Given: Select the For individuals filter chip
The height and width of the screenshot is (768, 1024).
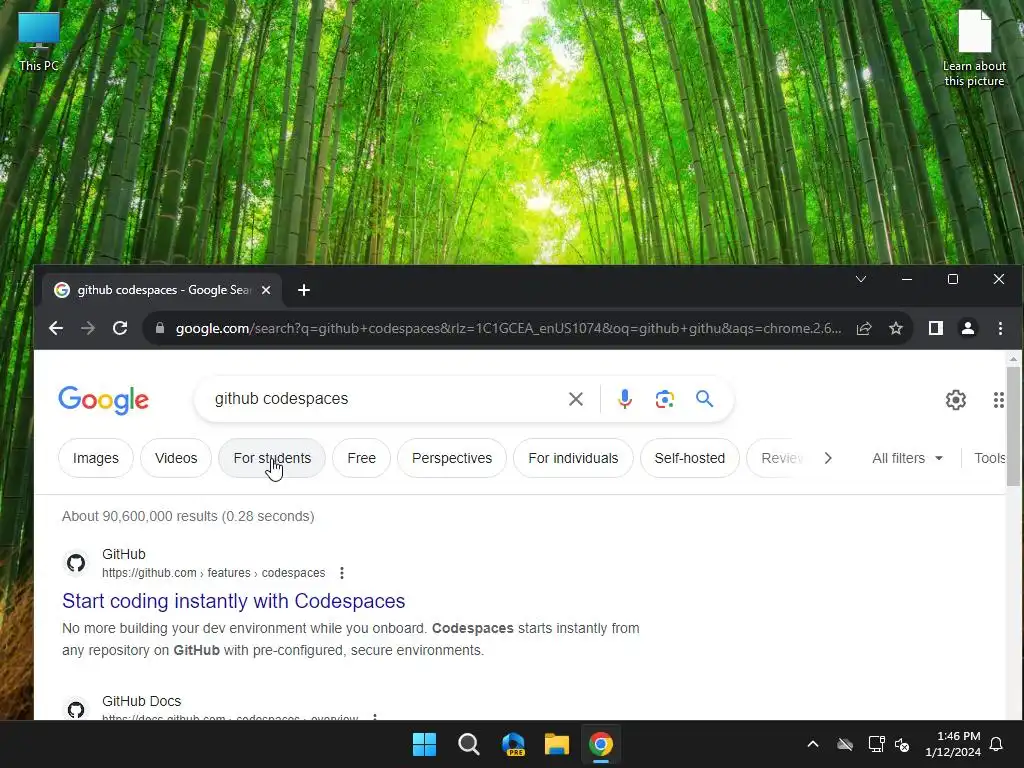Looking at the screenshot, I should [573, 458].
